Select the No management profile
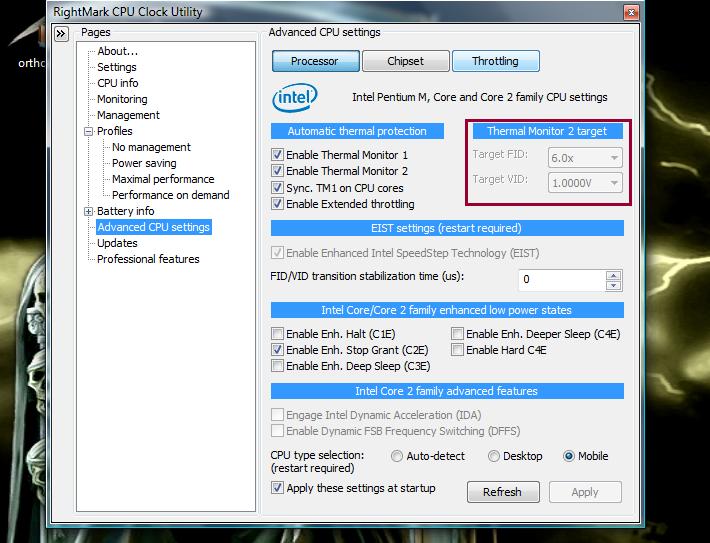Viewport: 710px width, 543px height. (x=151, y=147)
